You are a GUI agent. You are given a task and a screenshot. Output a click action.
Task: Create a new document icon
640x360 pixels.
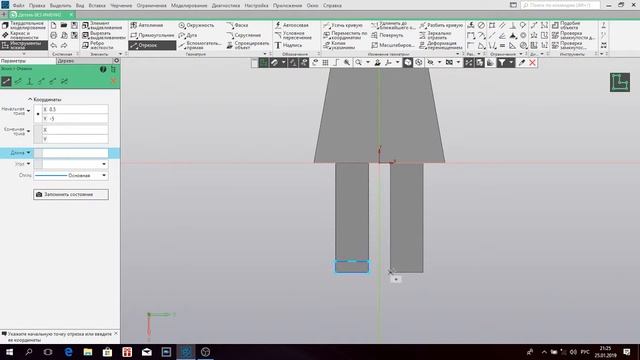point(53,25)
